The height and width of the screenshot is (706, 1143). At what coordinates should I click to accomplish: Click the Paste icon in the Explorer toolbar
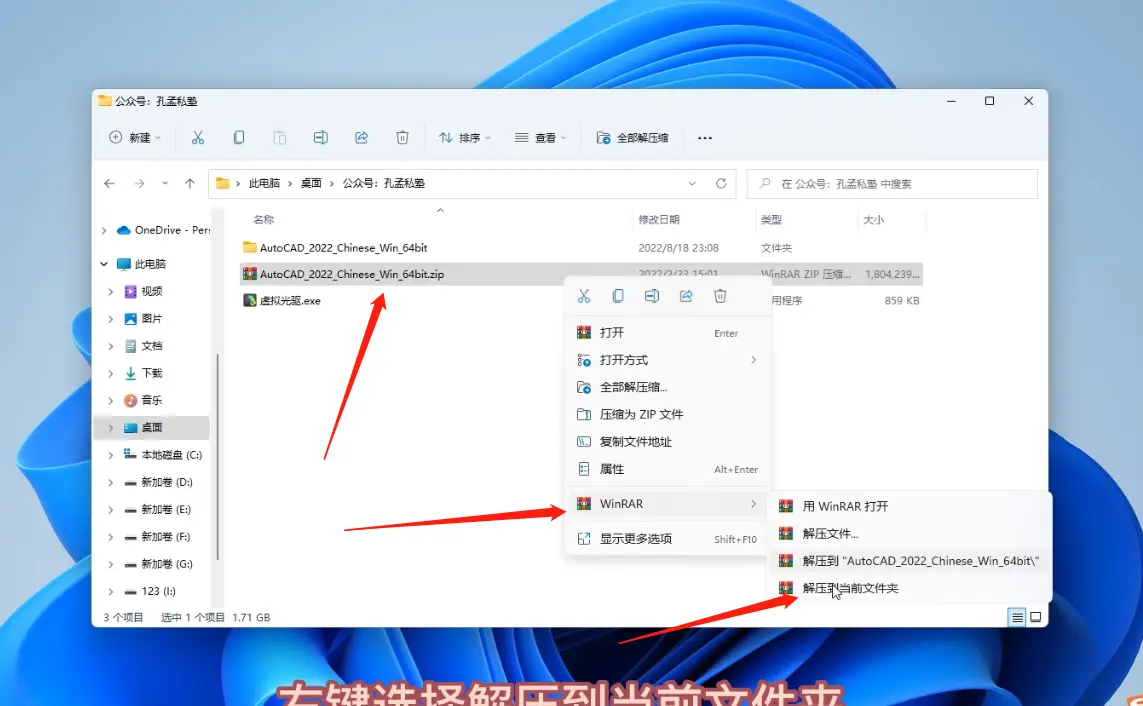280,138
